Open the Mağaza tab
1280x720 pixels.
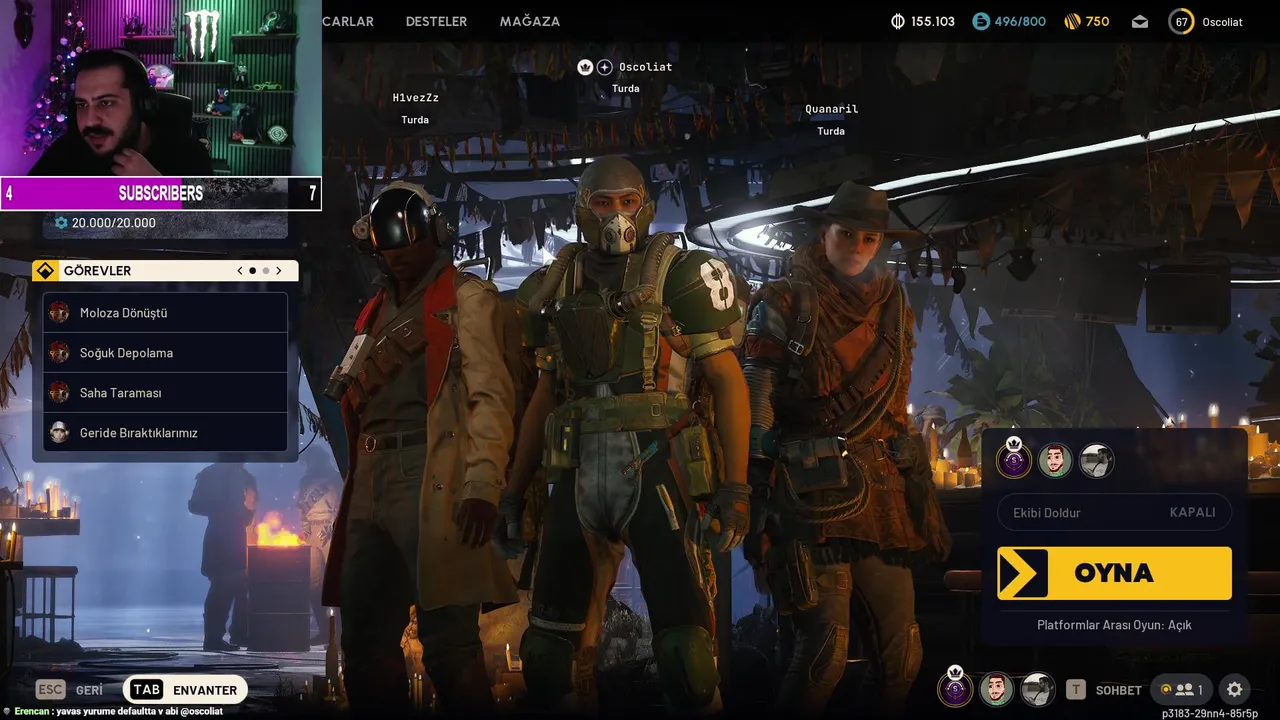[x=530, y=21]
